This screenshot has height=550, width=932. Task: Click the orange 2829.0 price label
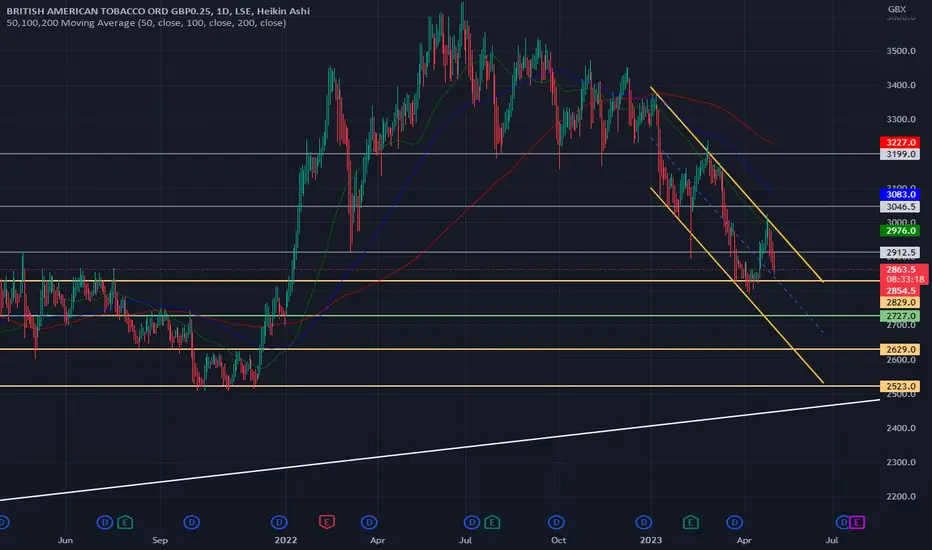[900, 303]
